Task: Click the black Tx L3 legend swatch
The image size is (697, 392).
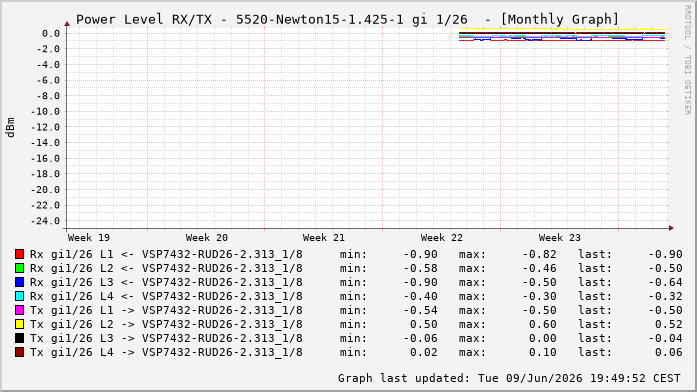Action: [x=19, y=338]
